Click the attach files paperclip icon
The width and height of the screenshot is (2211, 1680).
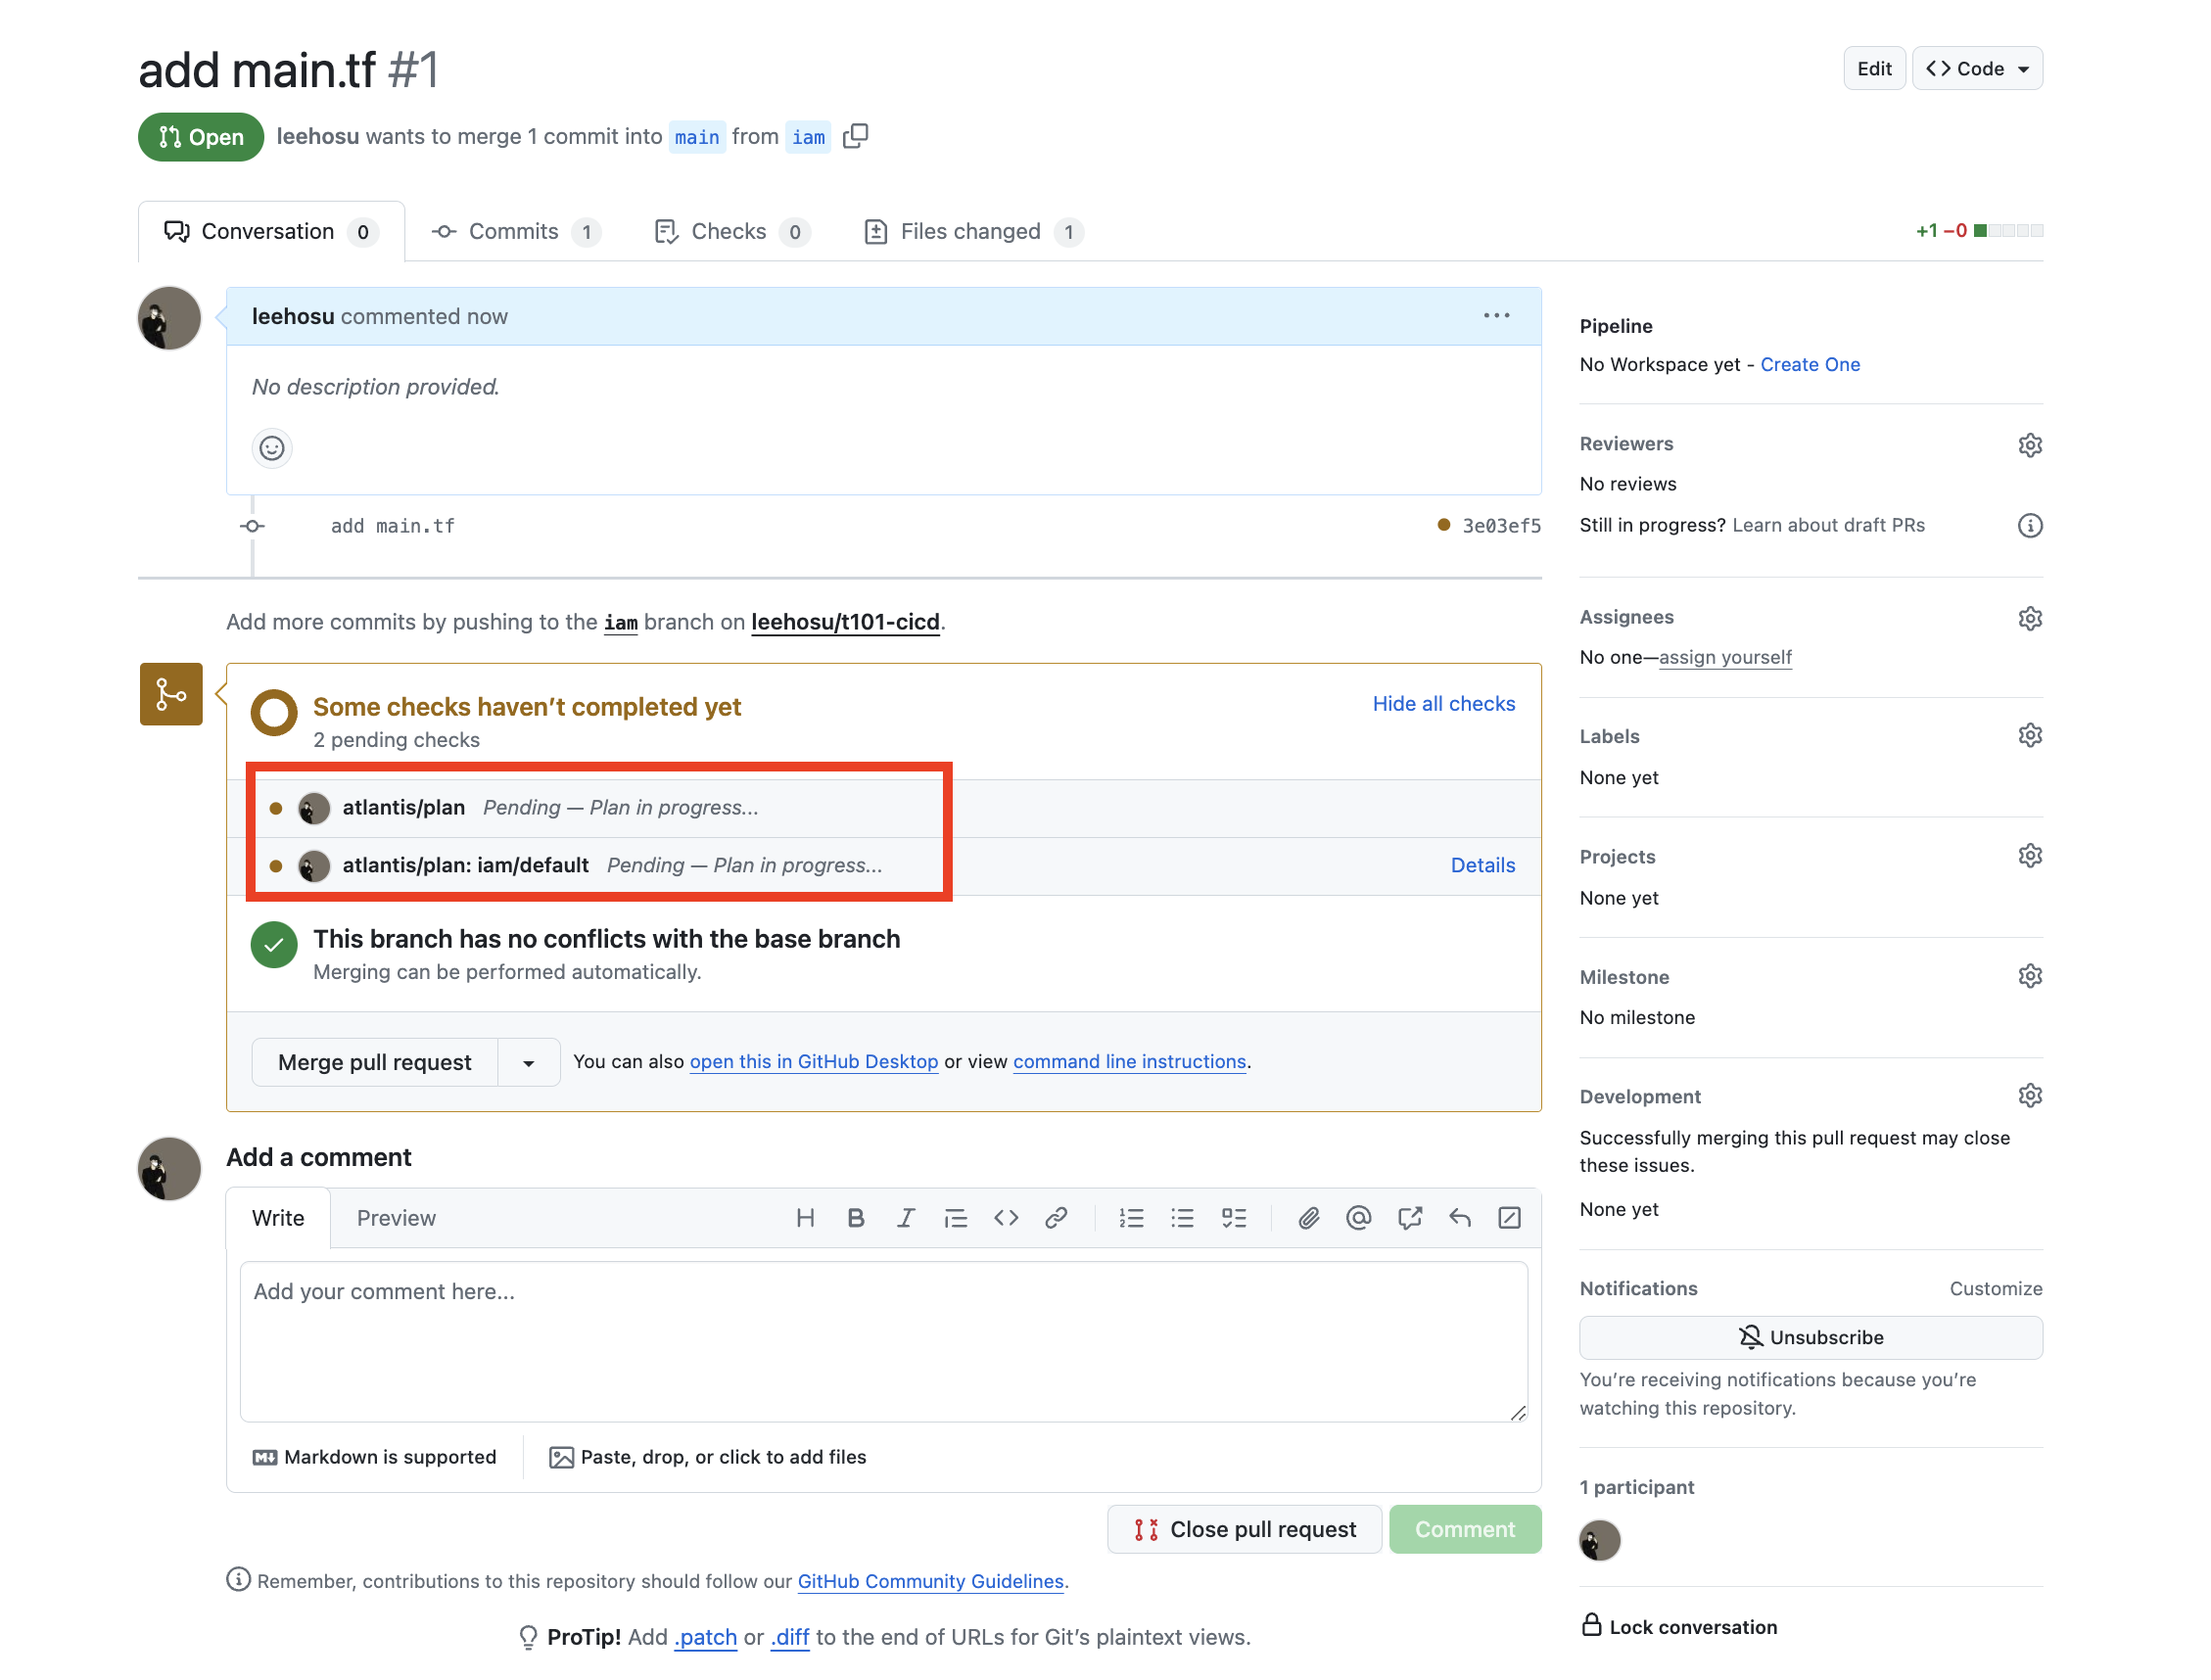(1308, 1218)
